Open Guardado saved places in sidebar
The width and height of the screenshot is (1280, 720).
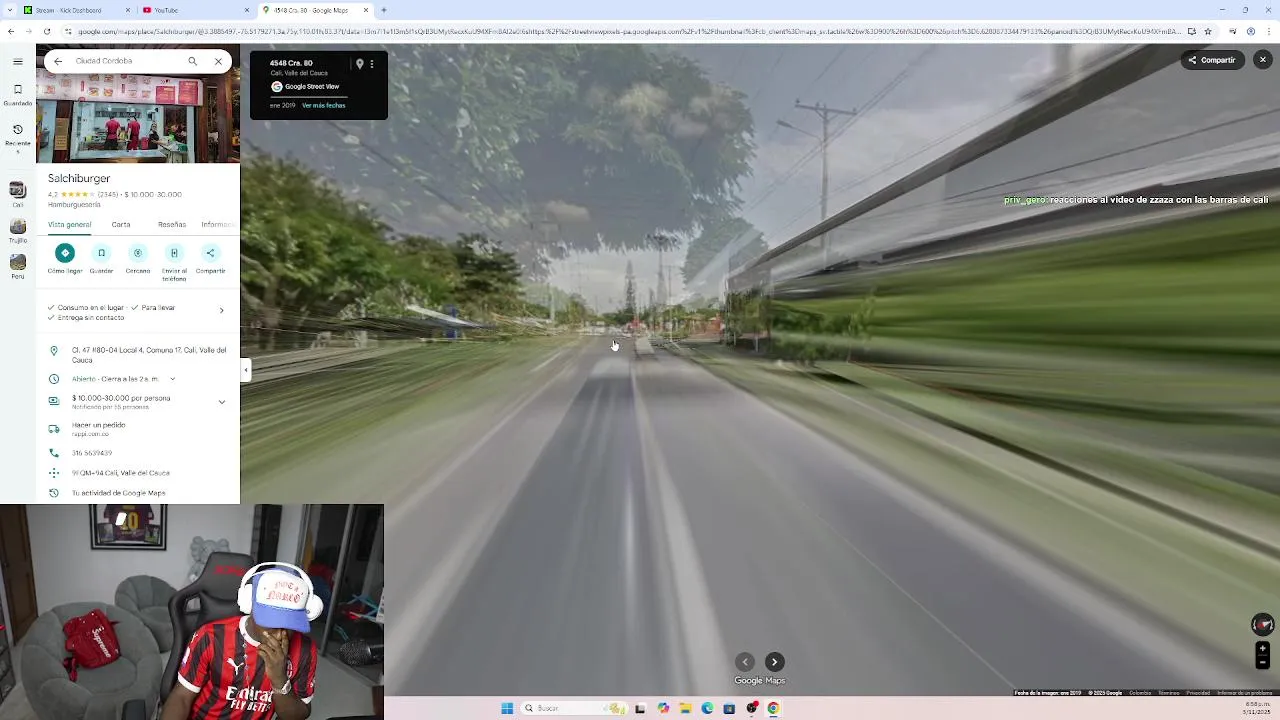[17, 94]
